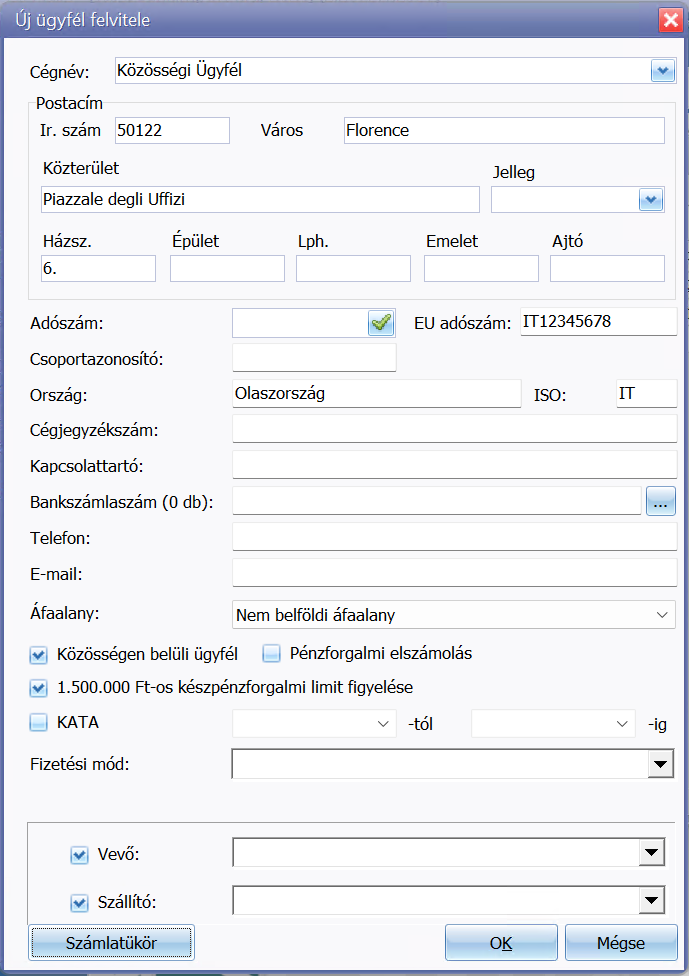Uncheck the Vevő checkbox

point(80,855)
